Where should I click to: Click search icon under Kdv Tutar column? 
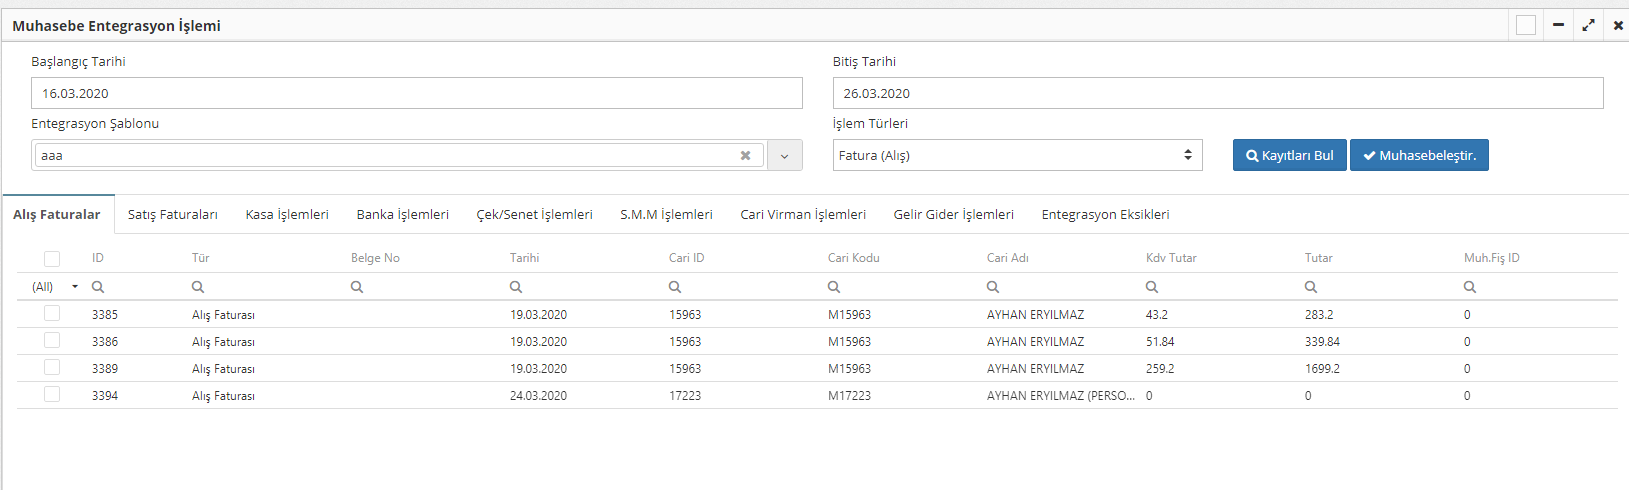1152,287
